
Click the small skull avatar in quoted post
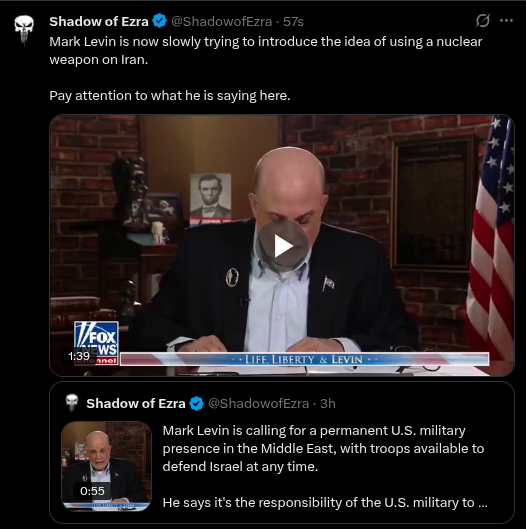click(72, 403)
